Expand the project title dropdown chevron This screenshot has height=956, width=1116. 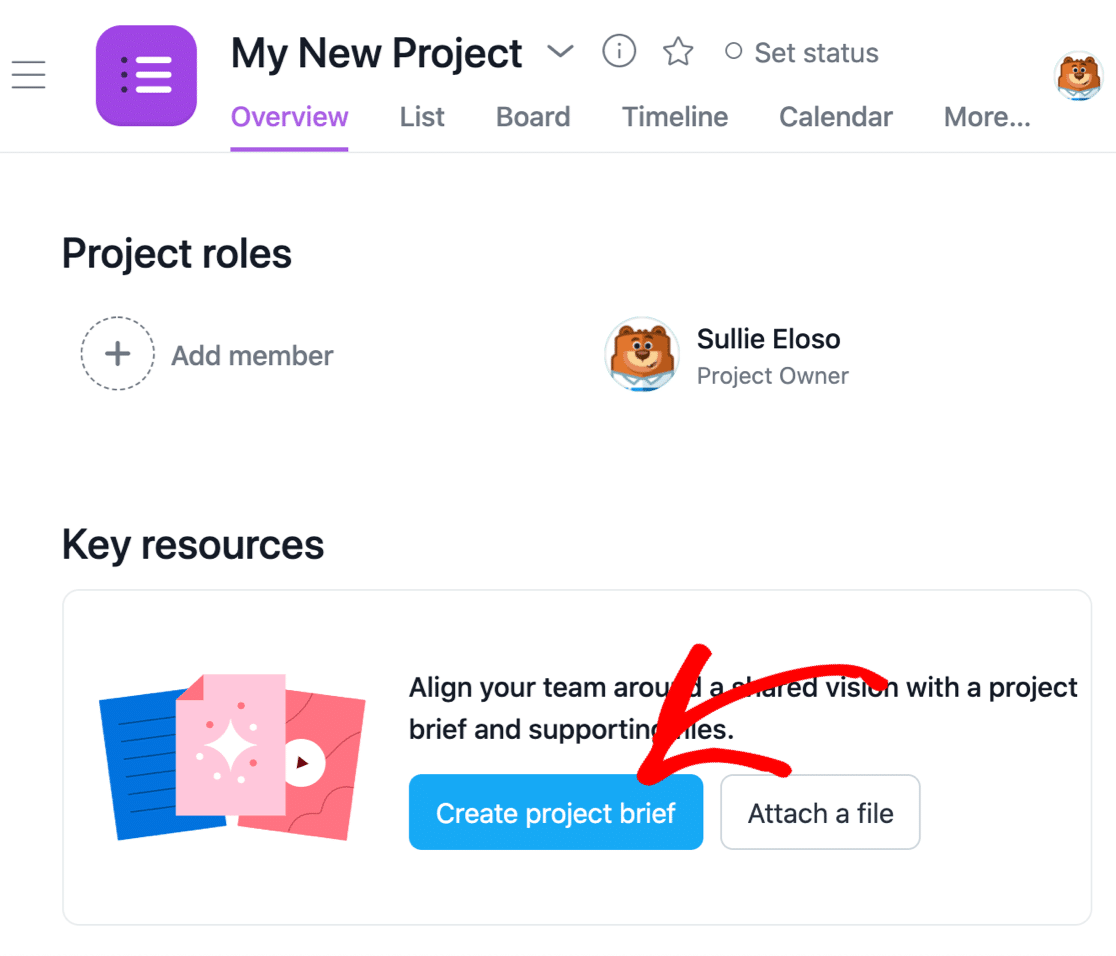click(561, 51)
